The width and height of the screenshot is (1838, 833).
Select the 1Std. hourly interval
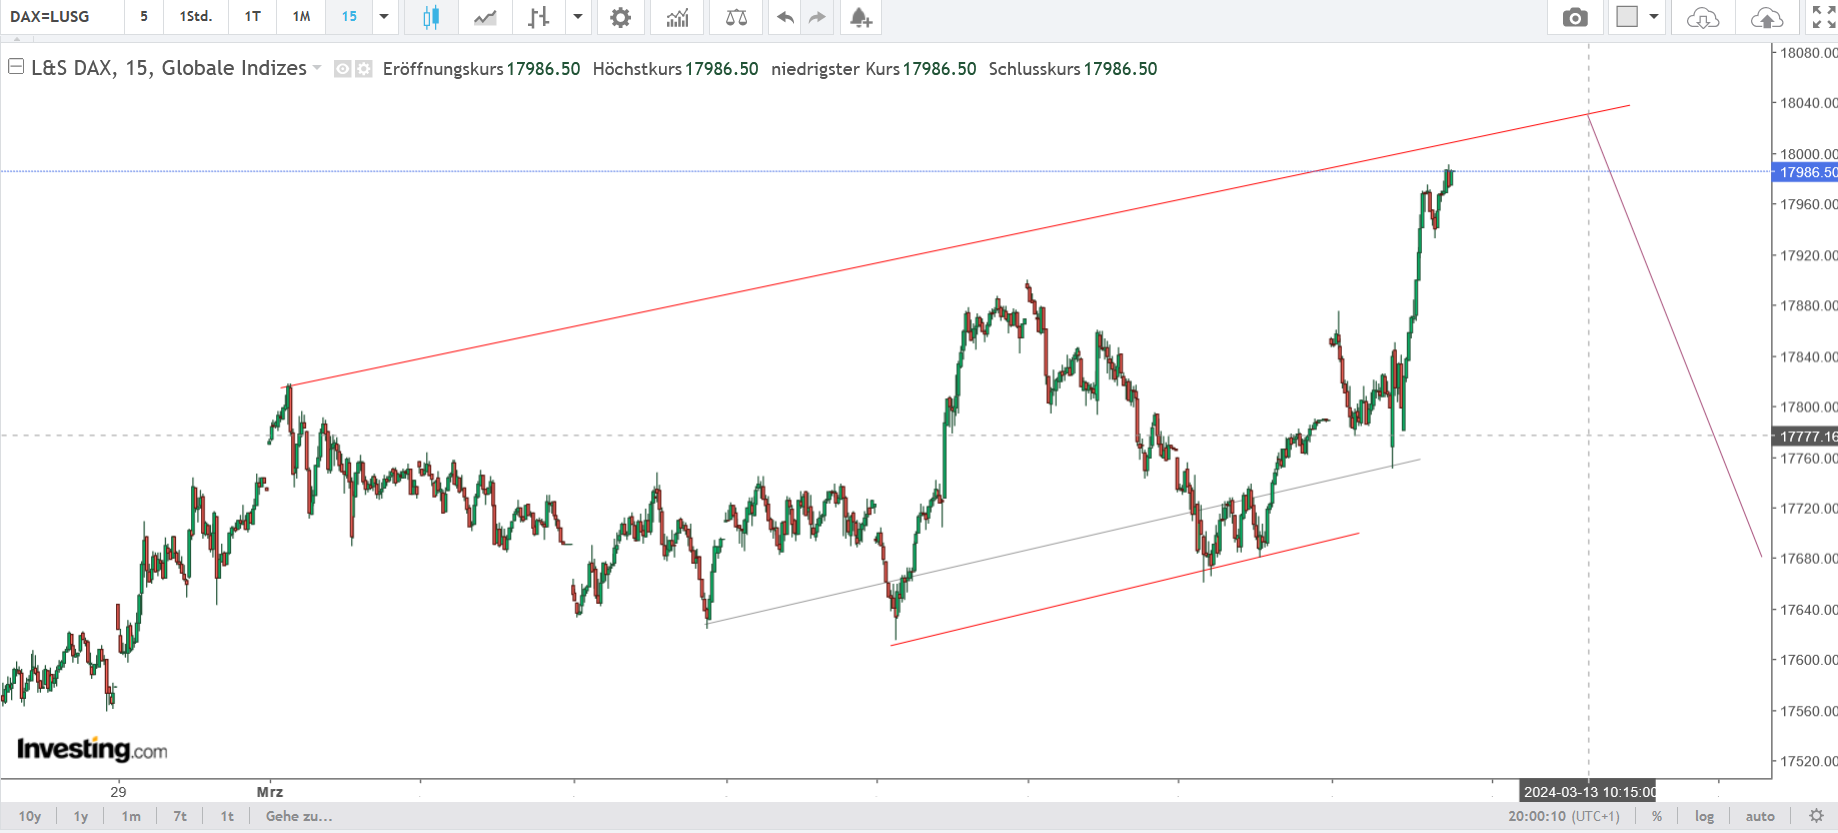(196, 17)
